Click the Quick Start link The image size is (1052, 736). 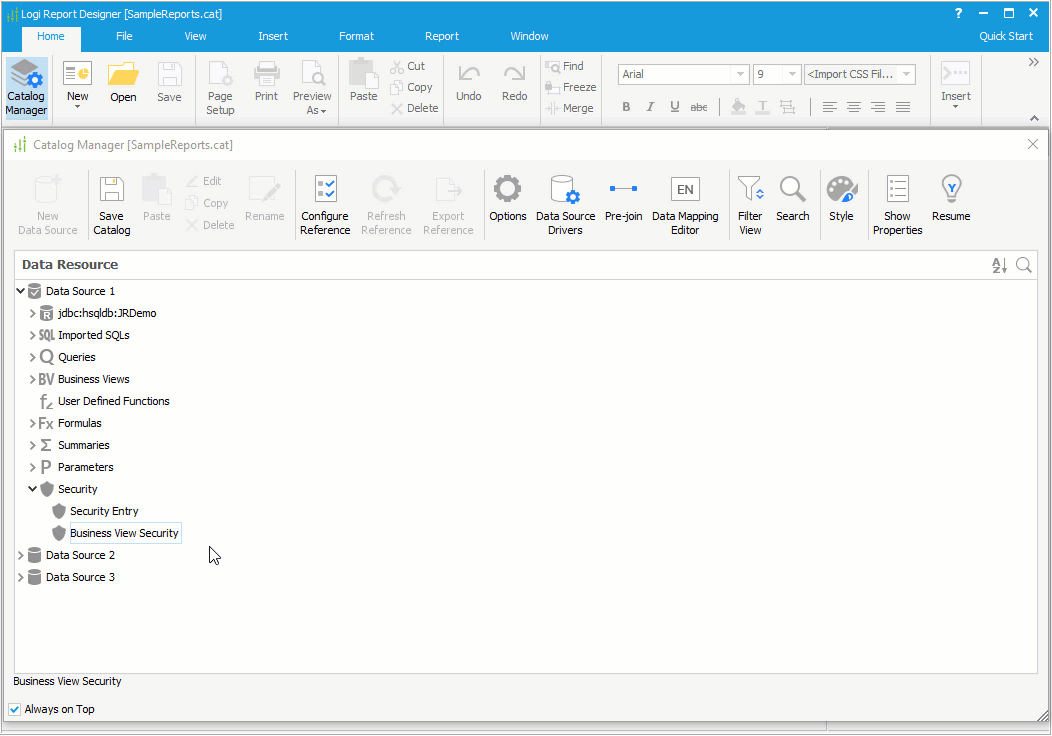(1006, 36)
